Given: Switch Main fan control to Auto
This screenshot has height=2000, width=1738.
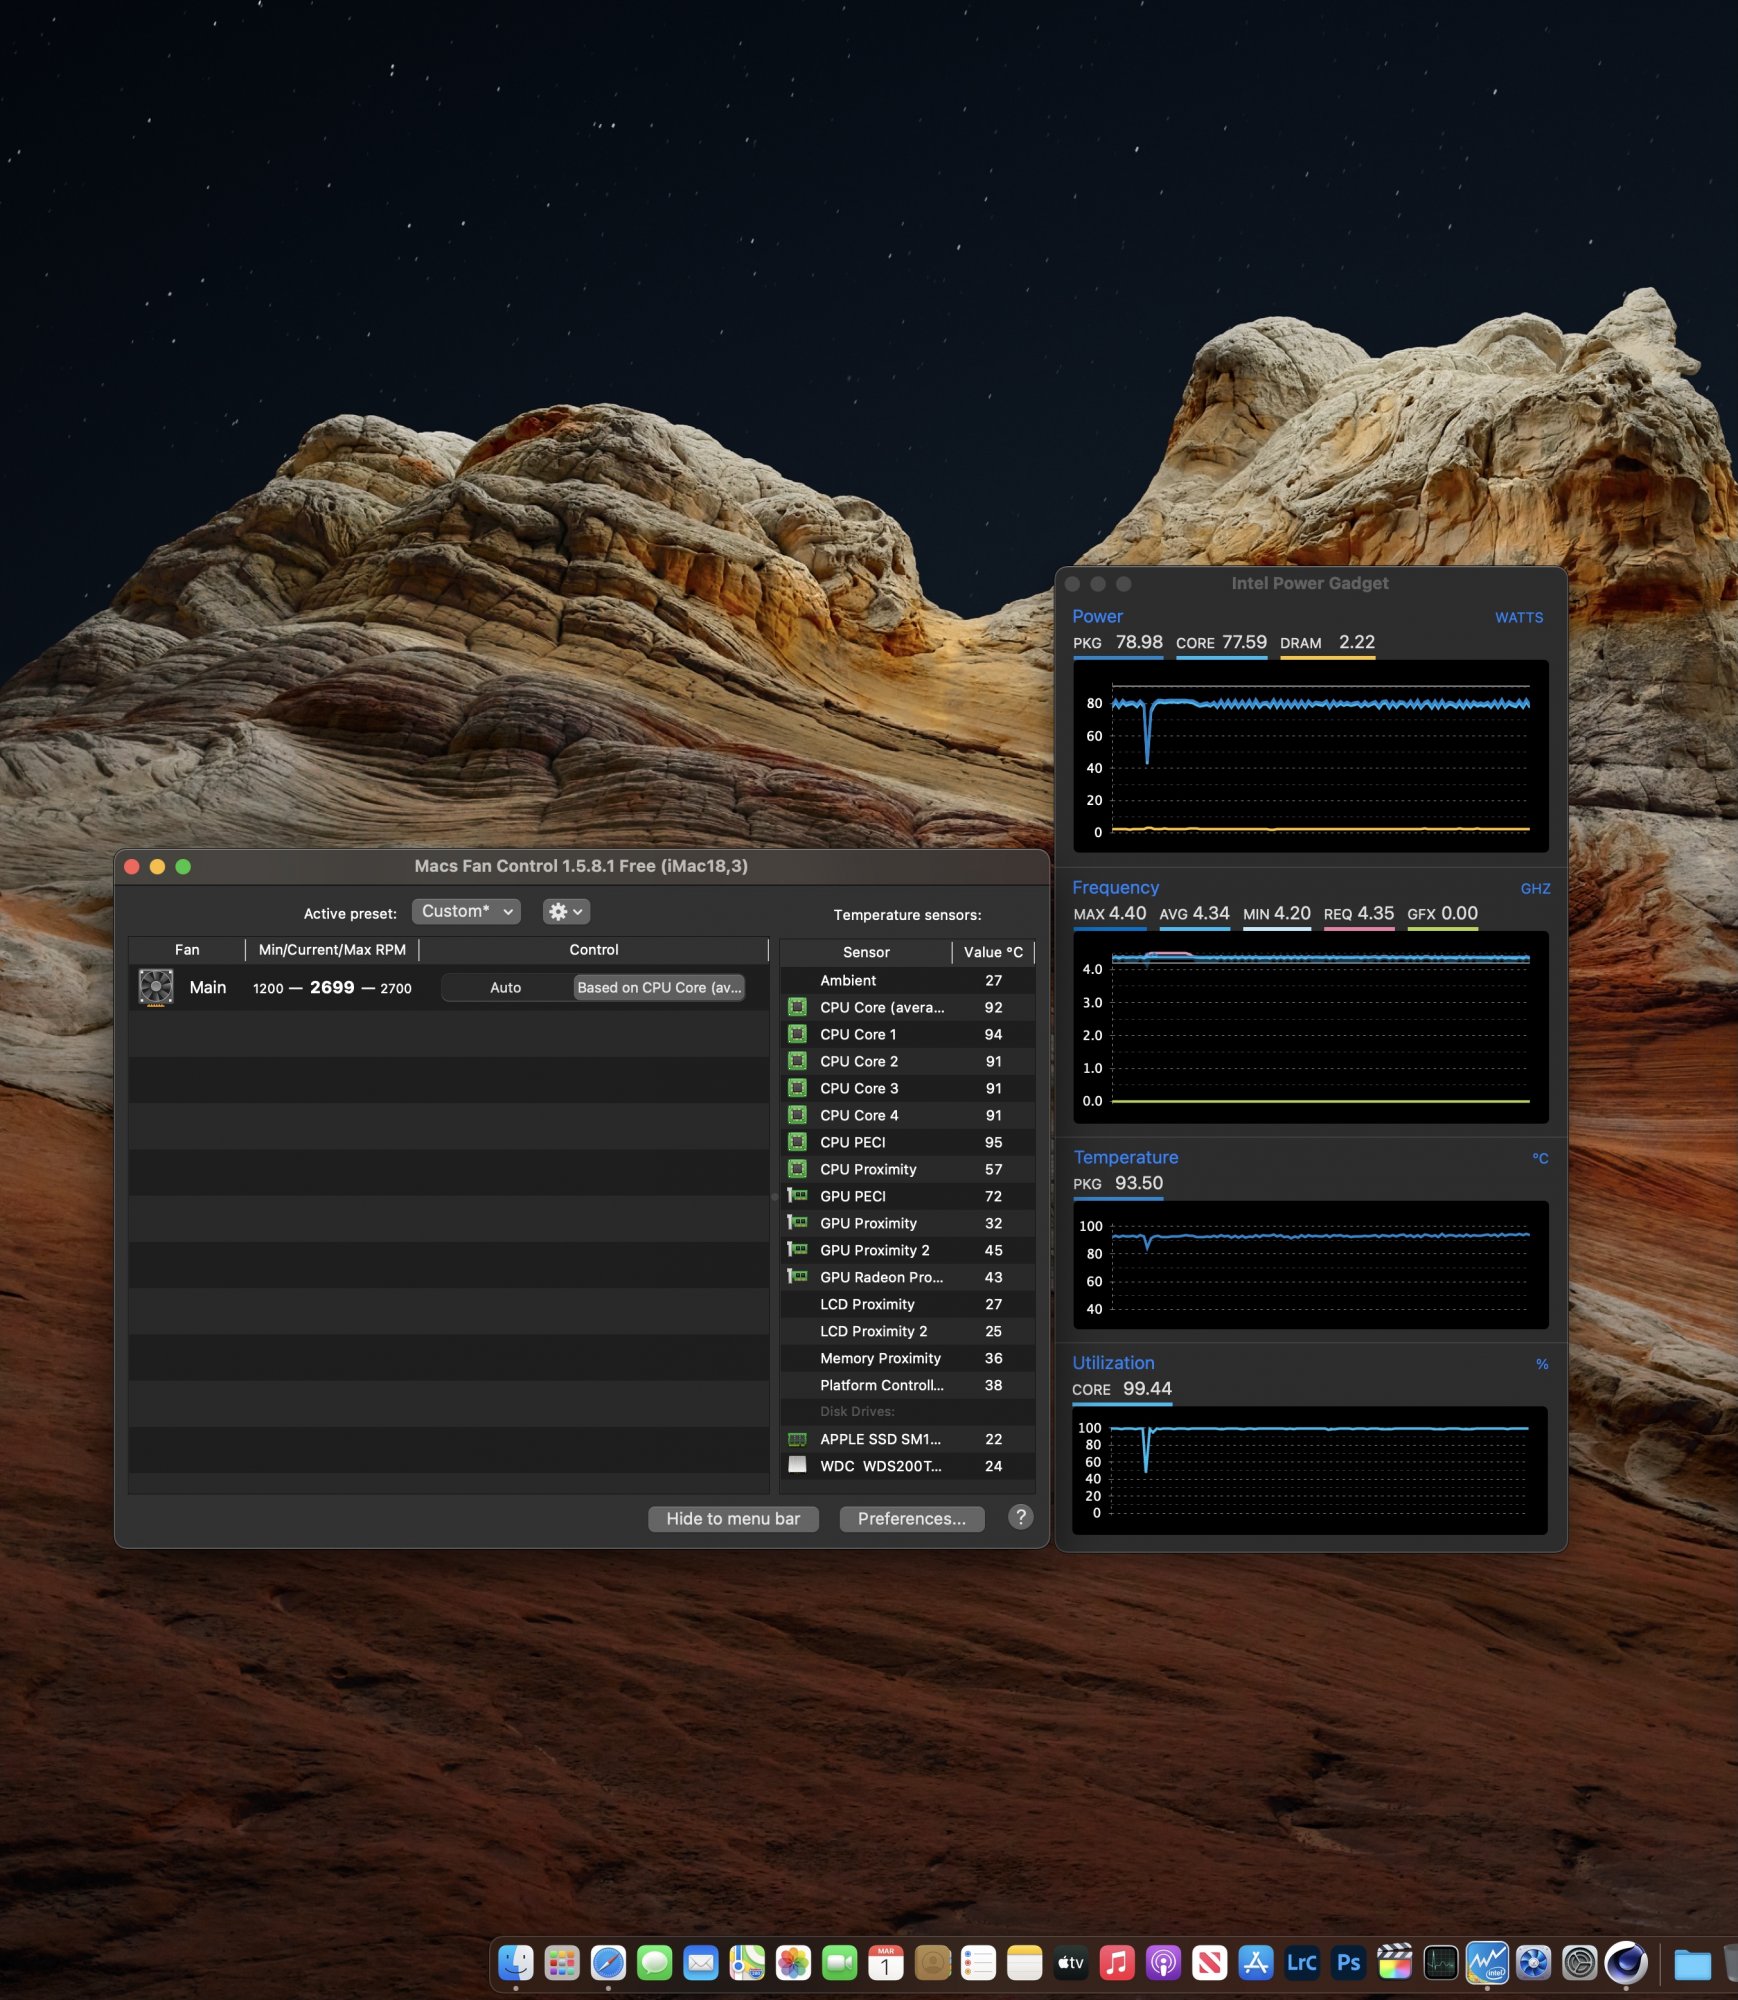Looking at the screenshot, I should [506, 987].
